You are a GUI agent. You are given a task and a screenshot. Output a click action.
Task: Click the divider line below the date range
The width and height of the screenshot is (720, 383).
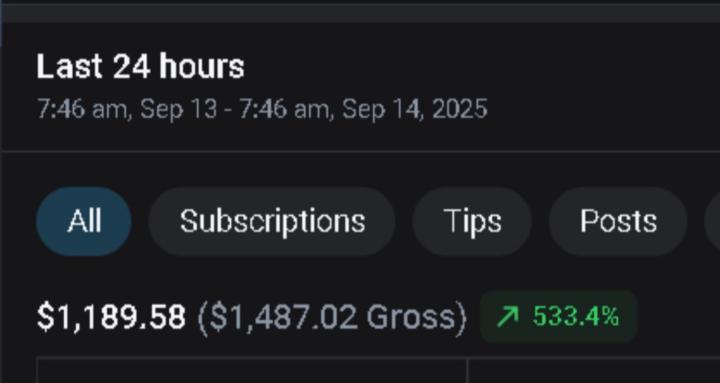360,150
